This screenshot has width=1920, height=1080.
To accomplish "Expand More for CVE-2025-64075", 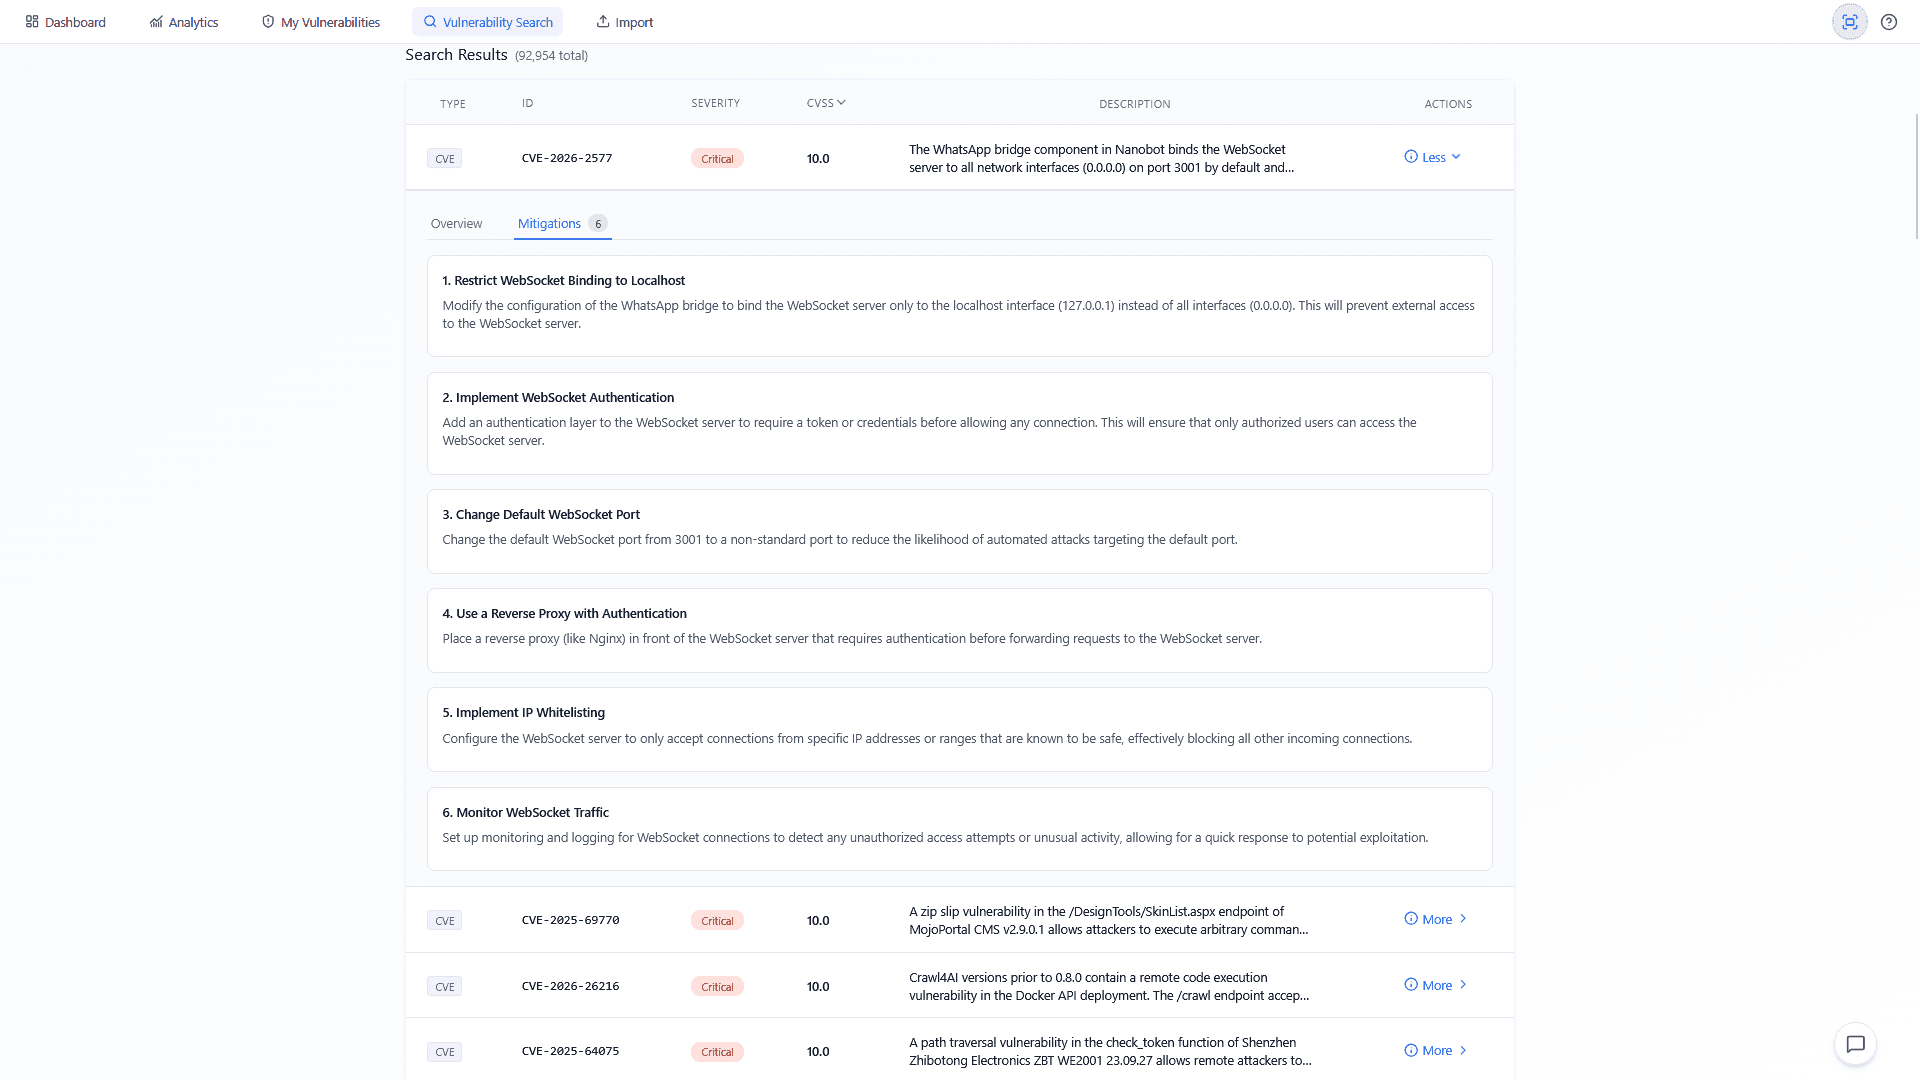I will point(1436,1050).
